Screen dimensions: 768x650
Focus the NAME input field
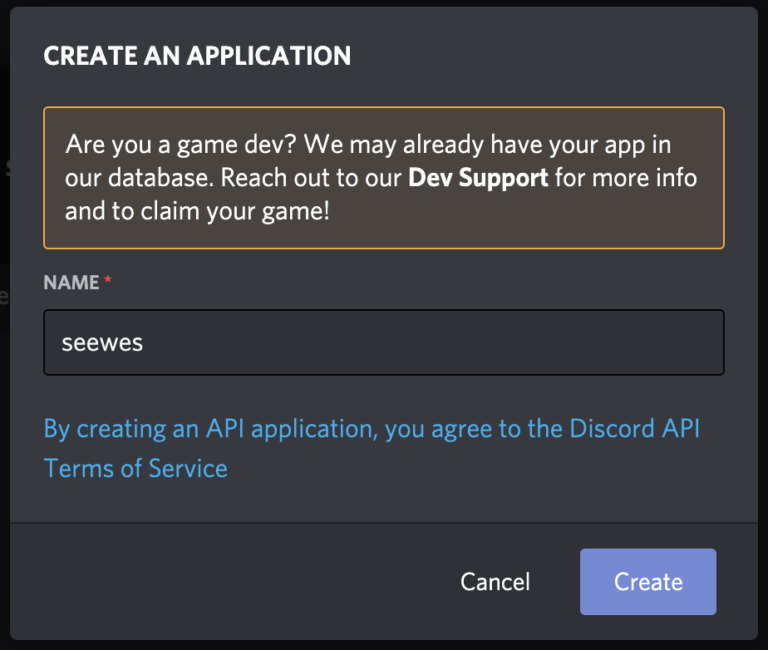click(x=384, y=342)
